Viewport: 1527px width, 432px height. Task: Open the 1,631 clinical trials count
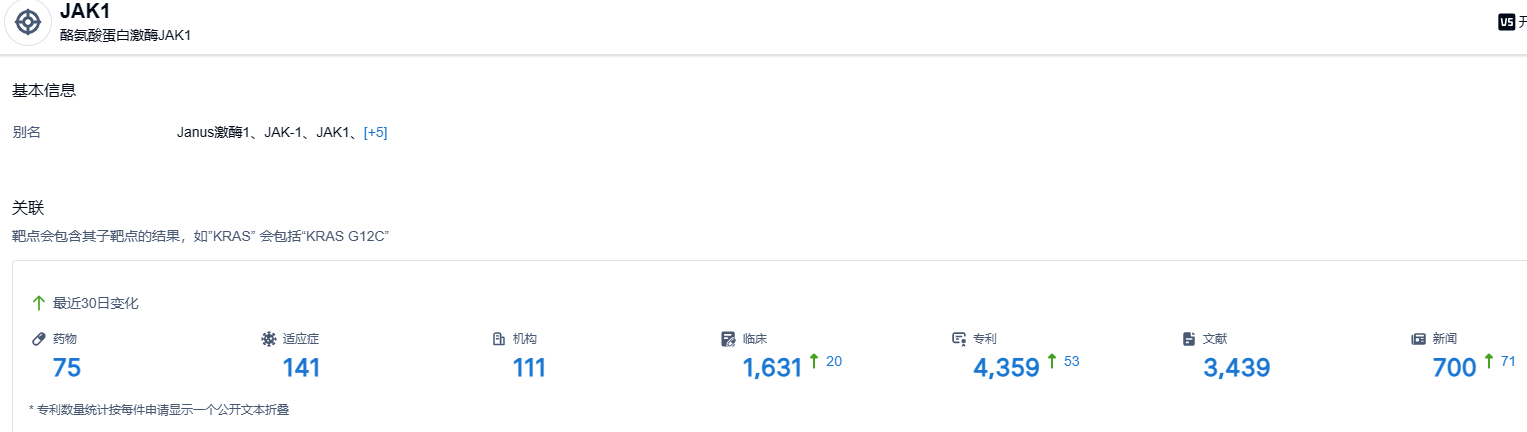point(772,368)
